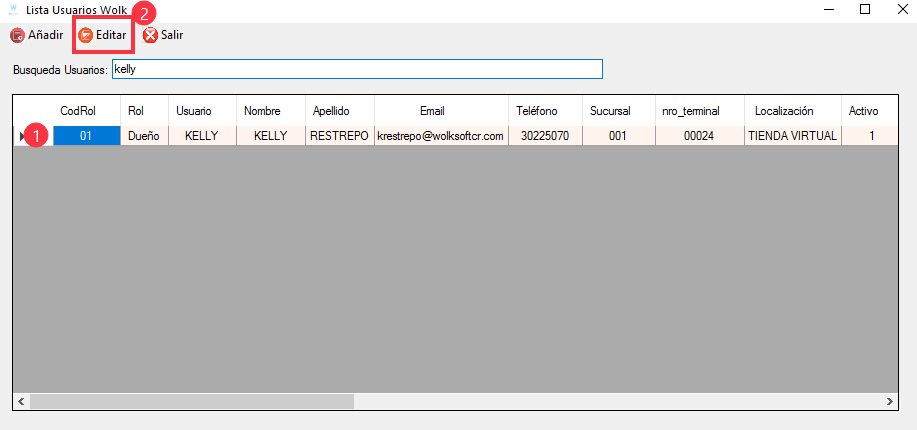Maximize the Lista Usuarios Wolk window
Viewport: 917px width, 430px height.
[865, 9]
